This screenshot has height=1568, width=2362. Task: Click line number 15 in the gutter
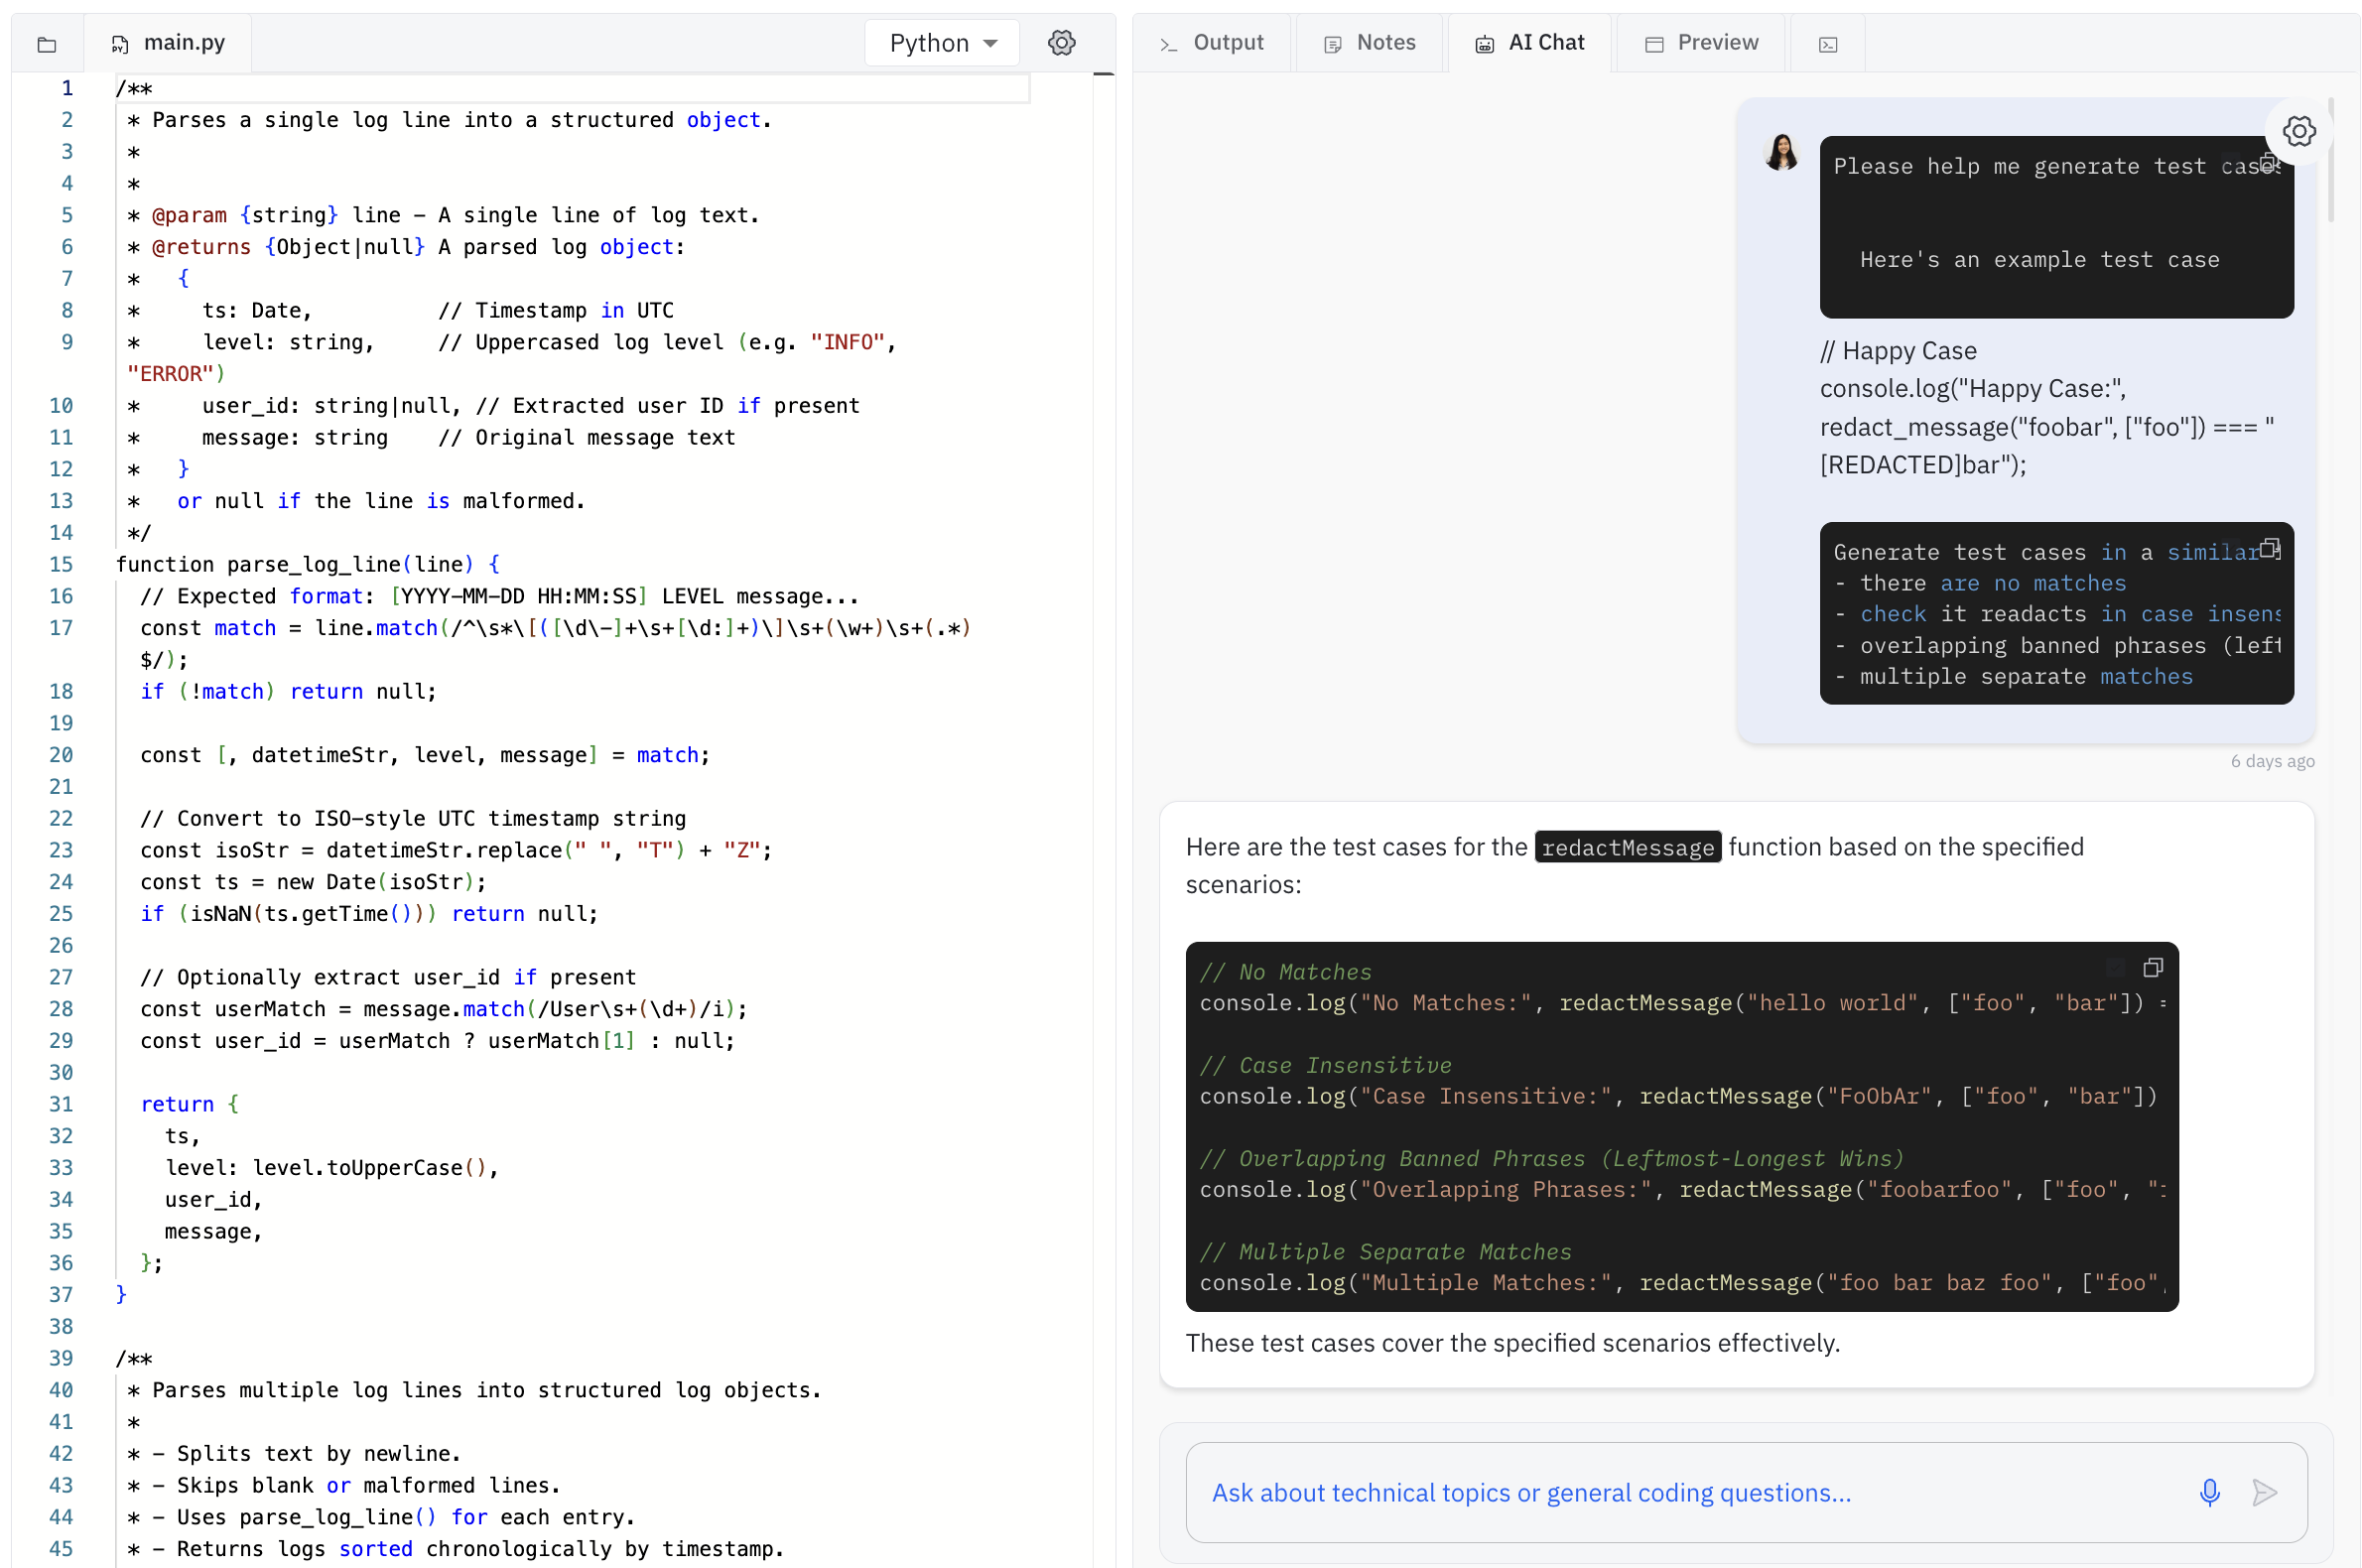click(x=61, y=564)
